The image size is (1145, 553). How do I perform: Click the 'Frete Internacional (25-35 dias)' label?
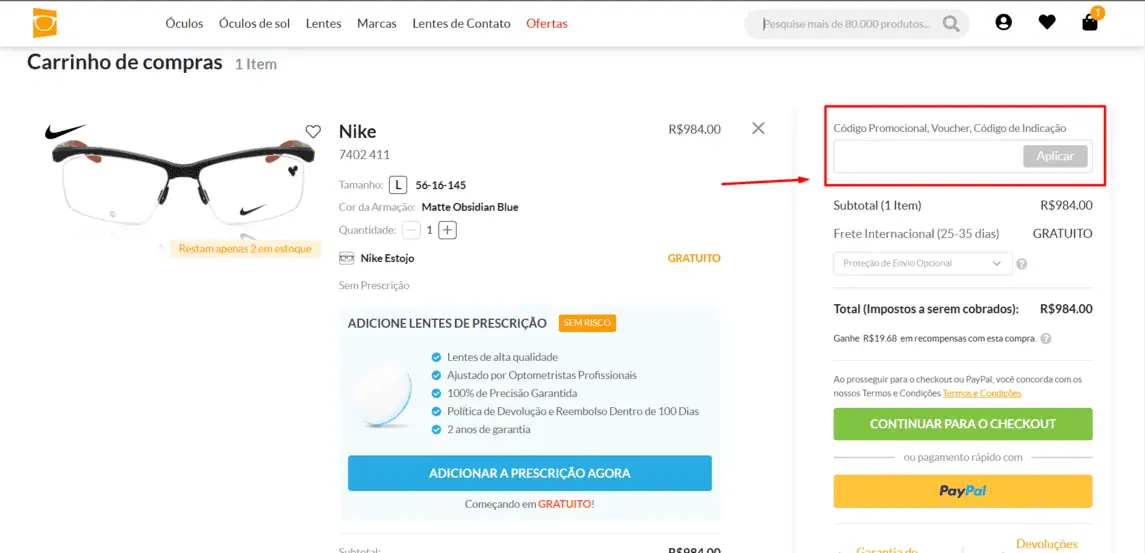[916, 234]
